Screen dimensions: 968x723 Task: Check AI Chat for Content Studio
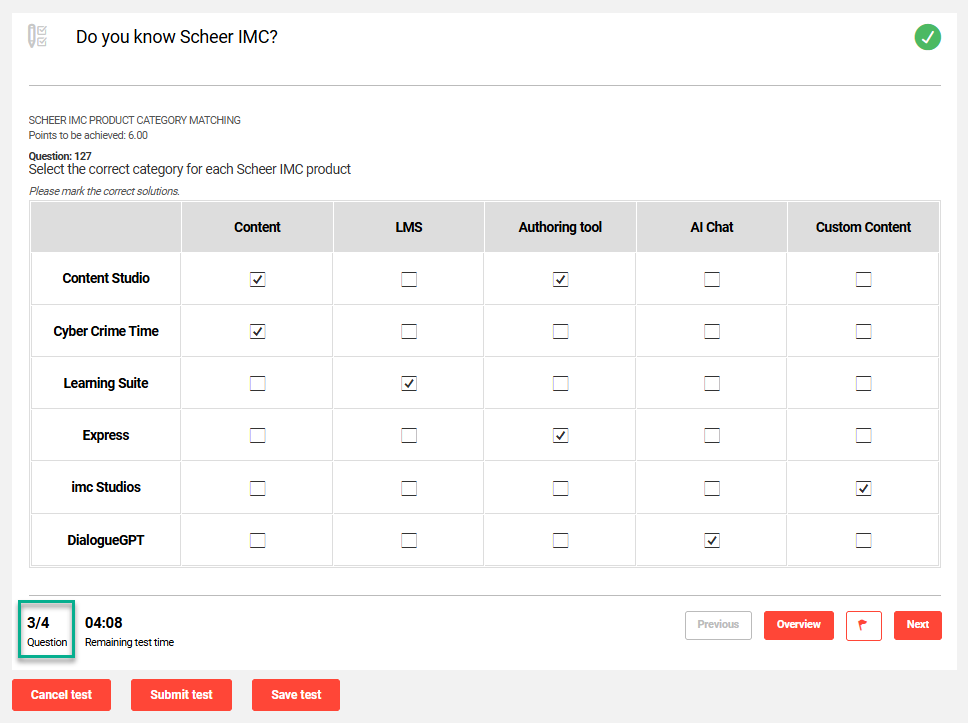click(712, 279)
